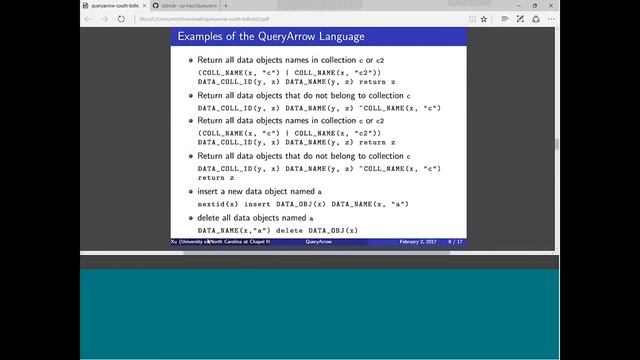Open the Share icon in toolbar
This screenshot has width=640, height=360.
pyautogui.click(x=536, y=19)
